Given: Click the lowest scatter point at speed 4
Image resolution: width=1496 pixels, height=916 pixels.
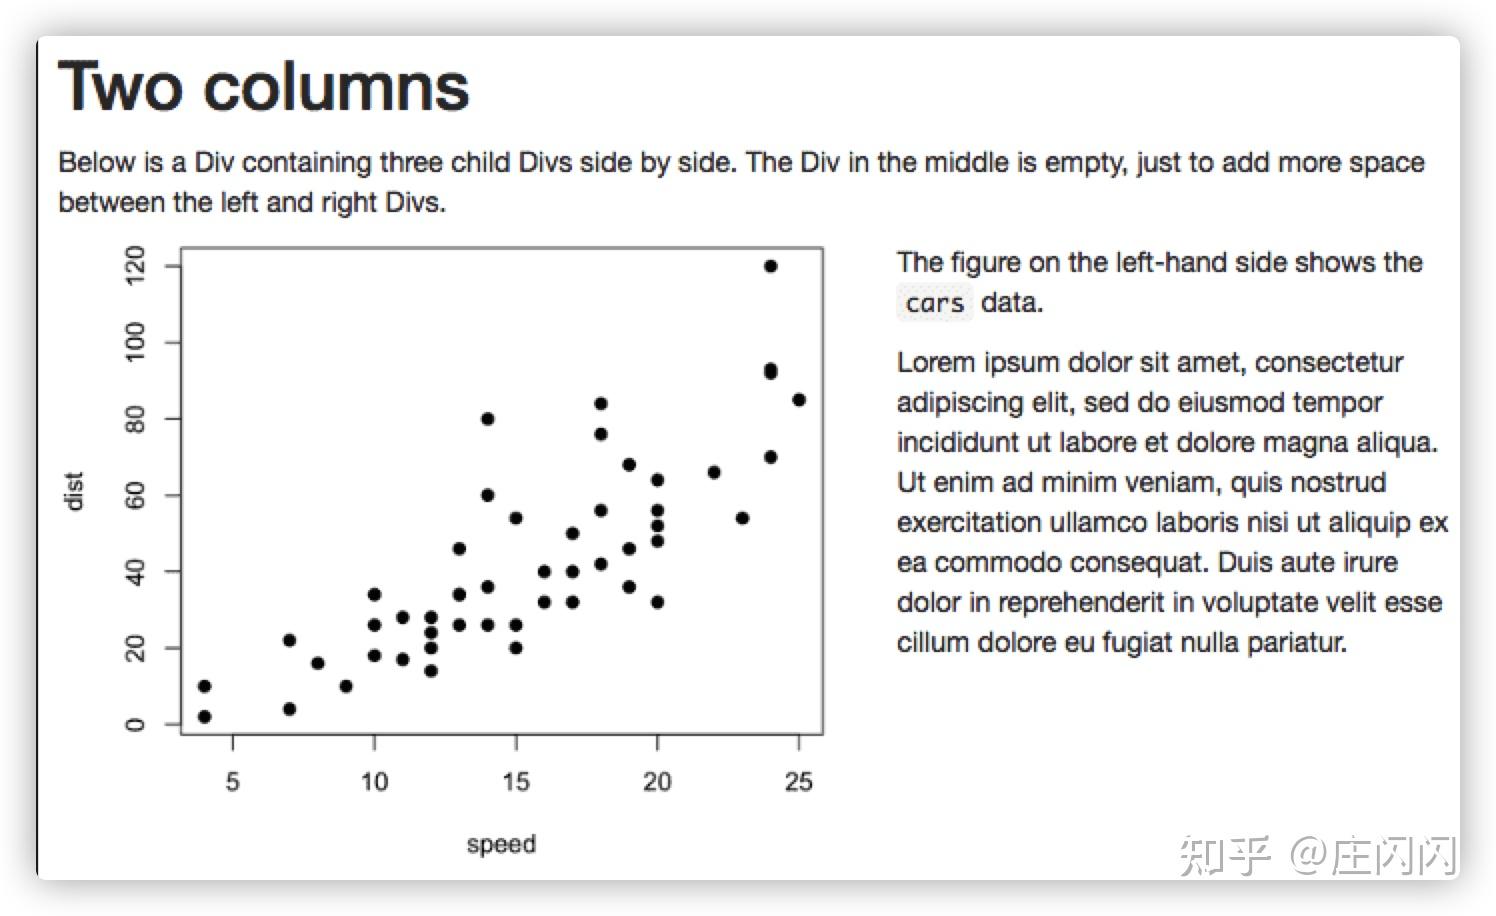Looking at the screenshot, I should 204,716.
